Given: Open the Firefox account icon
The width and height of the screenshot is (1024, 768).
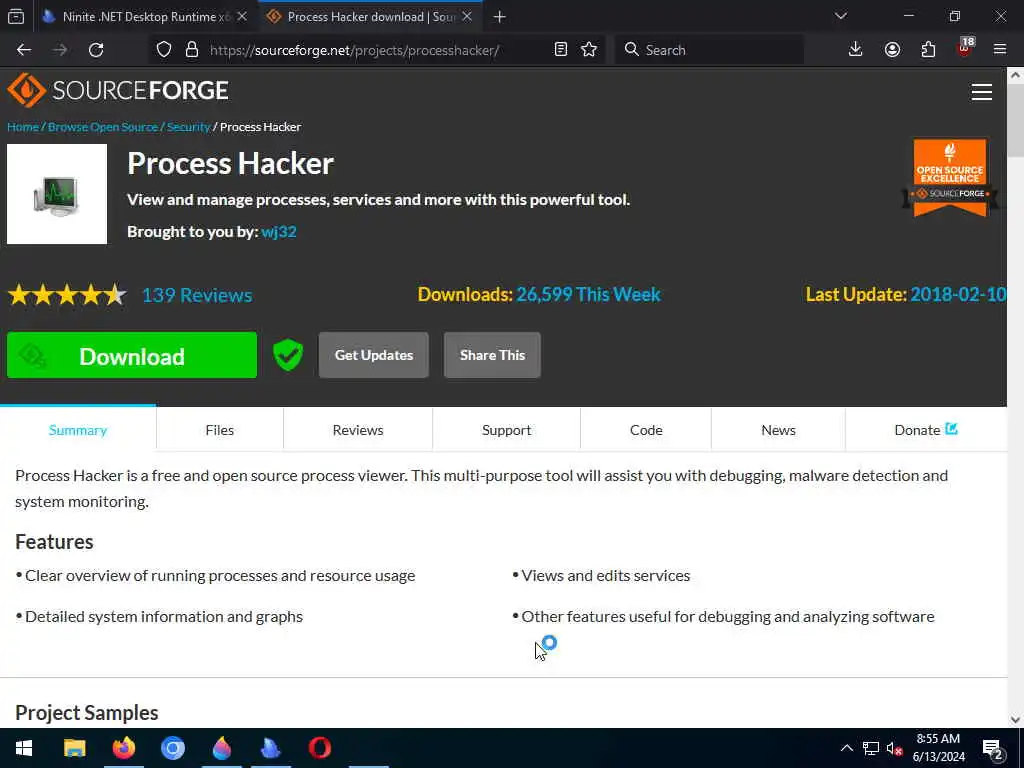Looking at the screenshot, I should [892, 50].
